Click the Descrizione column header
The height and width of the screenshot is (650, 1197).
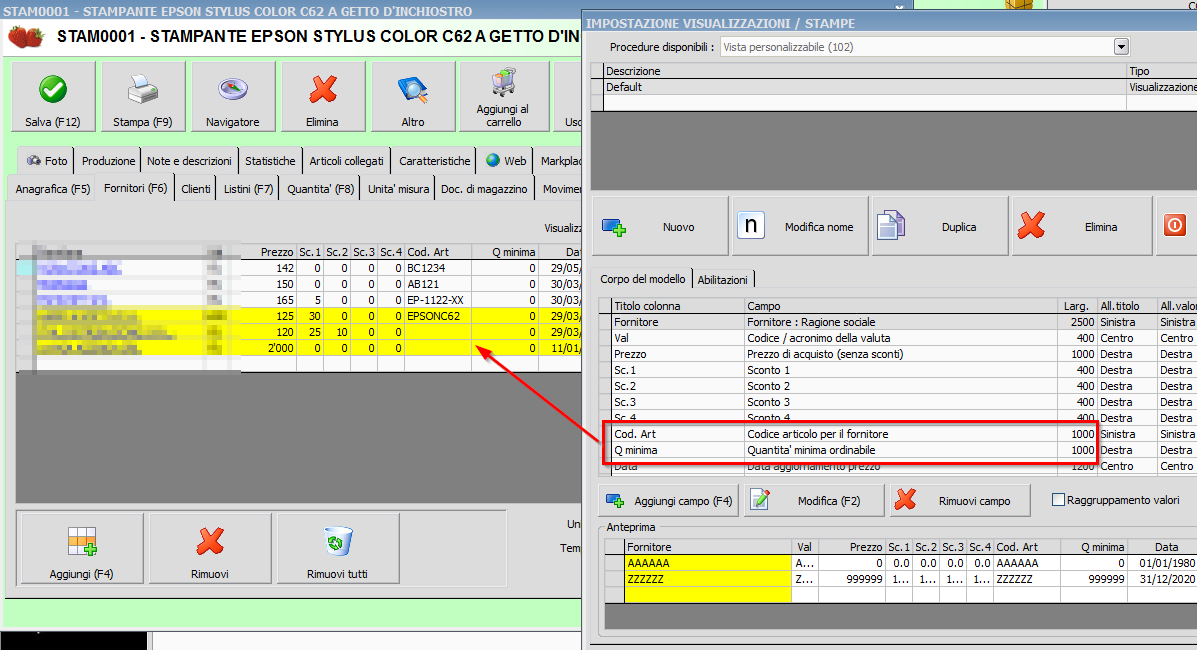pyautogui.click(x=865, y=71)
